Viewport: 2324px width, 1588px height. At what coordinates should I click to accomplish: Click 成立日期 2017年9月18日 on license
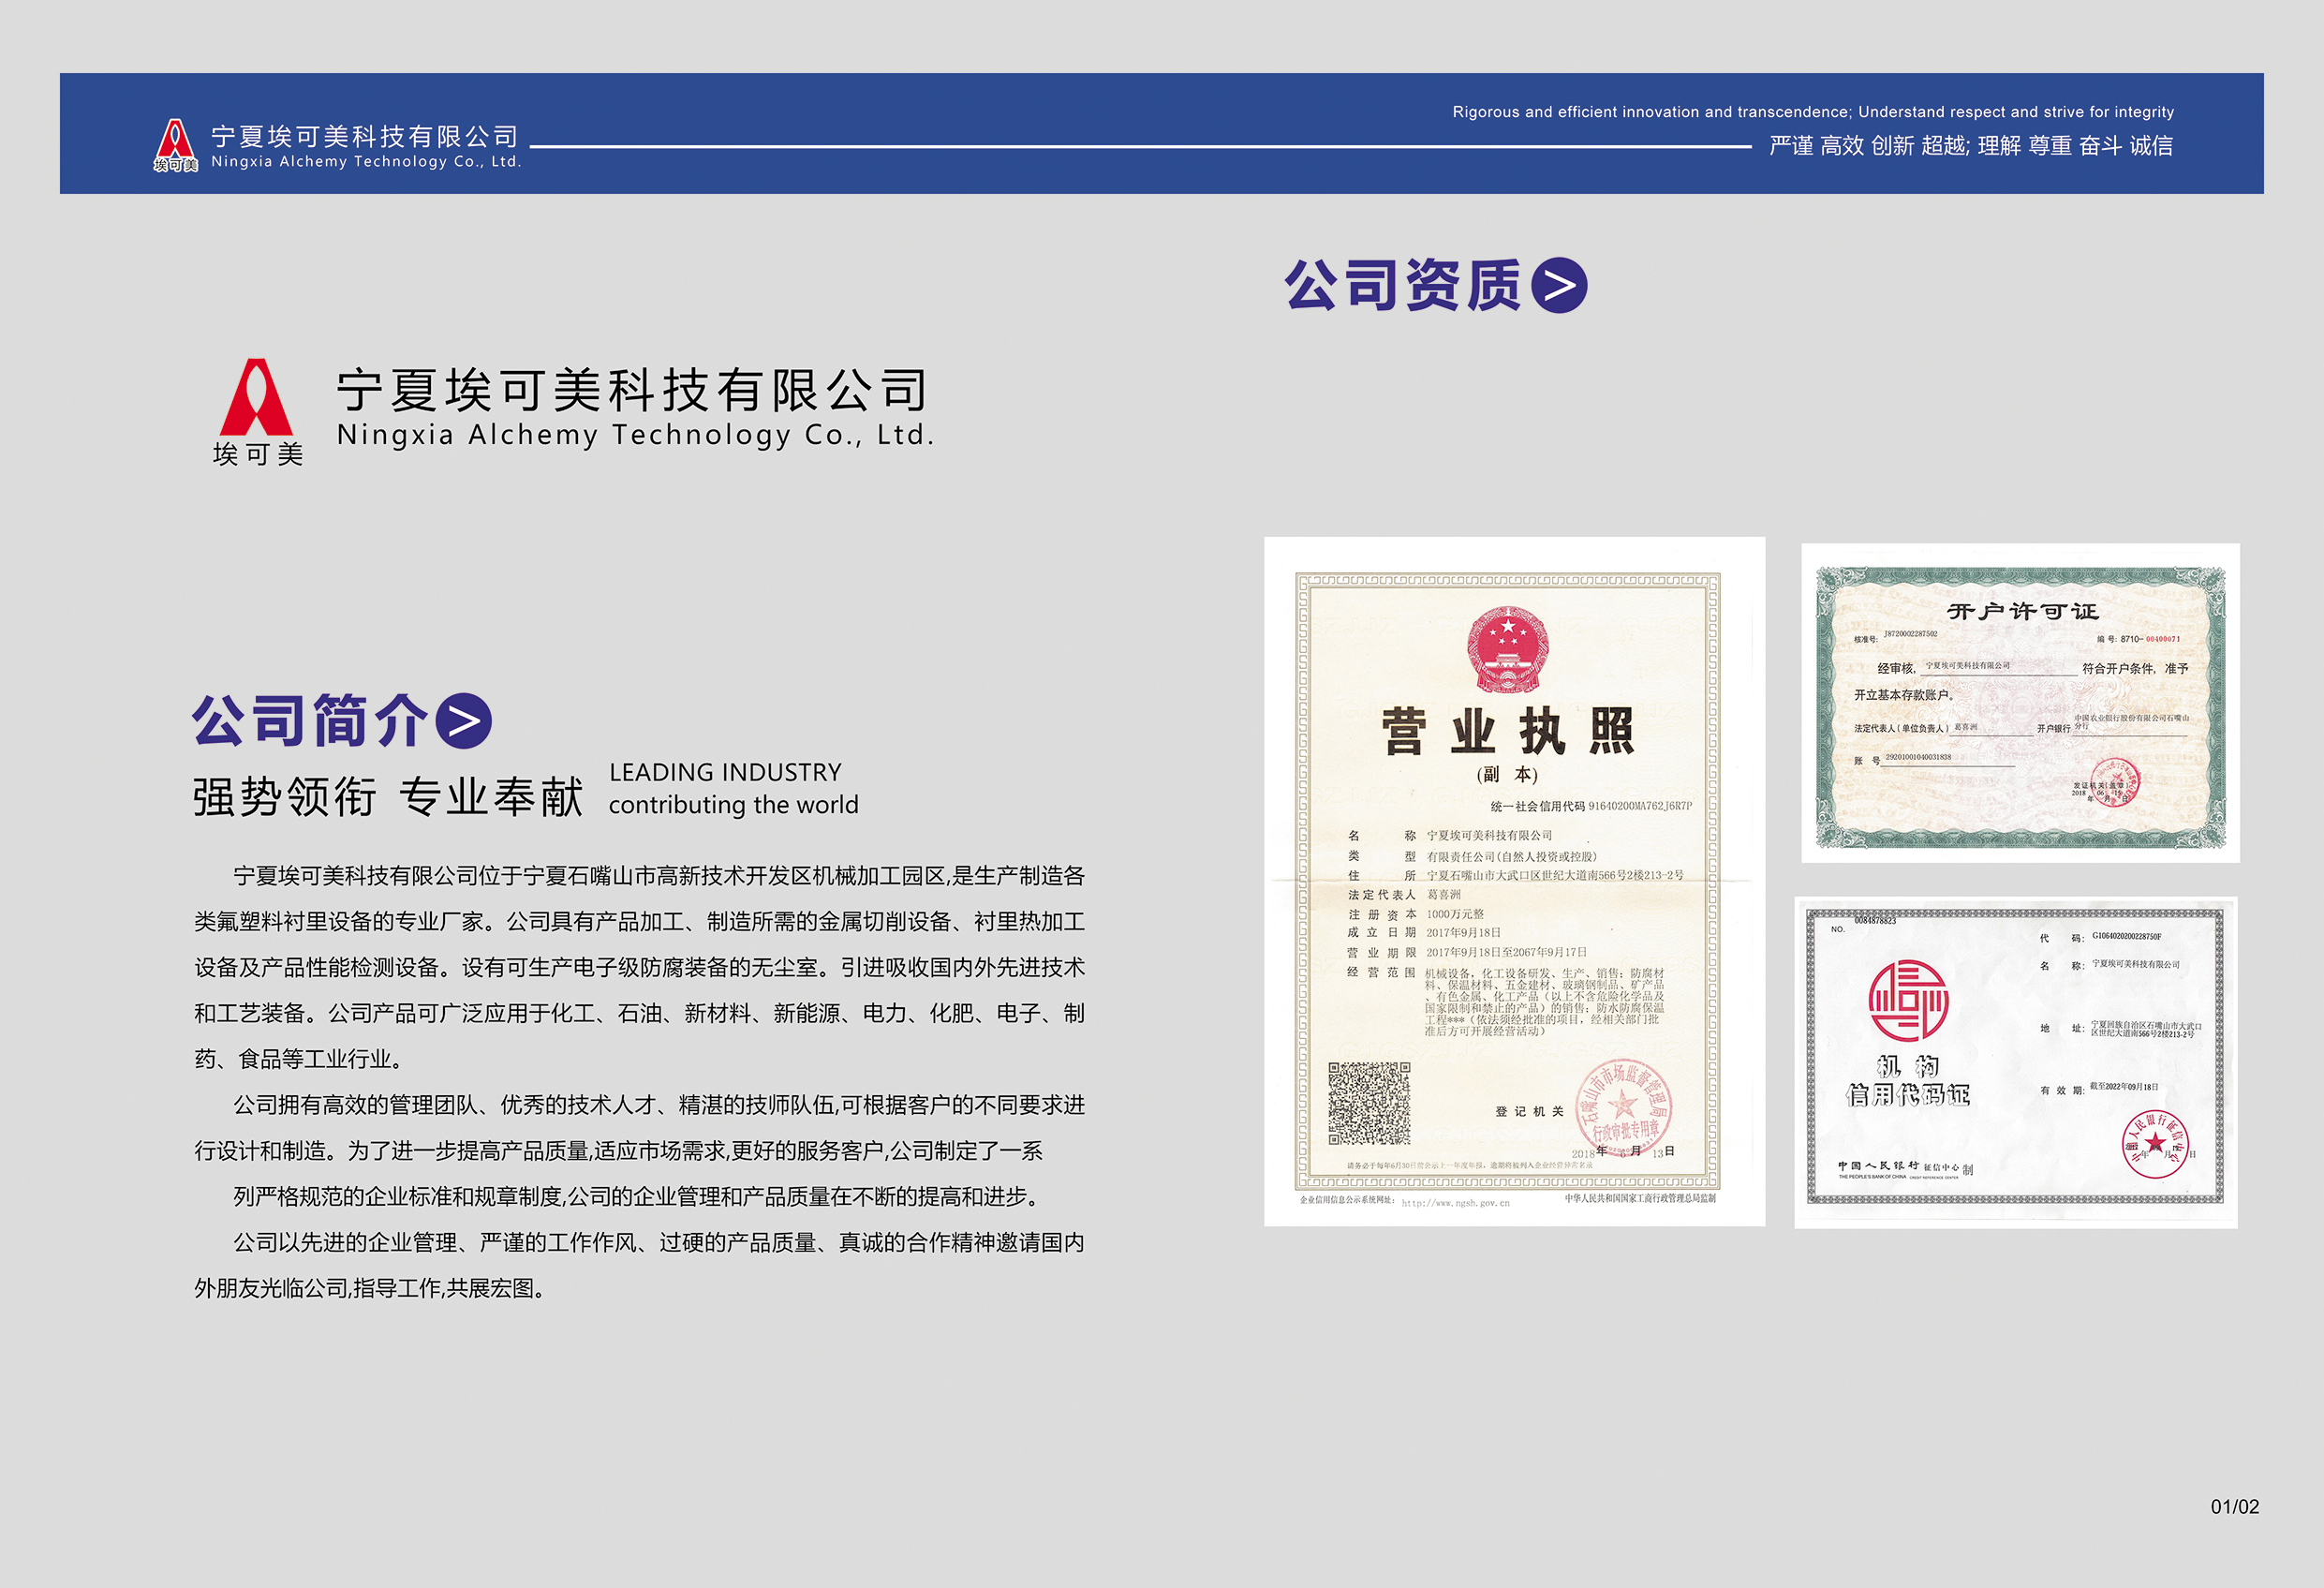1424,932
